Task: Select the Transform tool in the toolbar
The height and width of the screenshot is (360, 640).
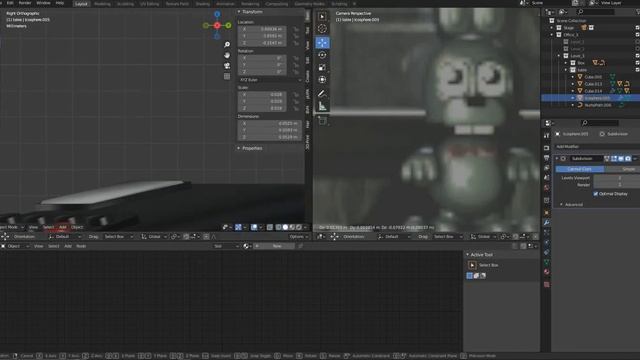Action: click(322, 80)
